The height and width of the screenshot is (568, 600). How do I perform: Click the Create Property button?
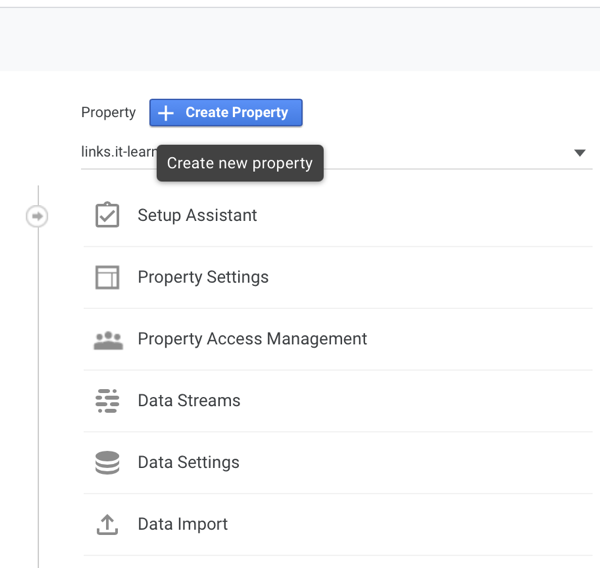226,113
